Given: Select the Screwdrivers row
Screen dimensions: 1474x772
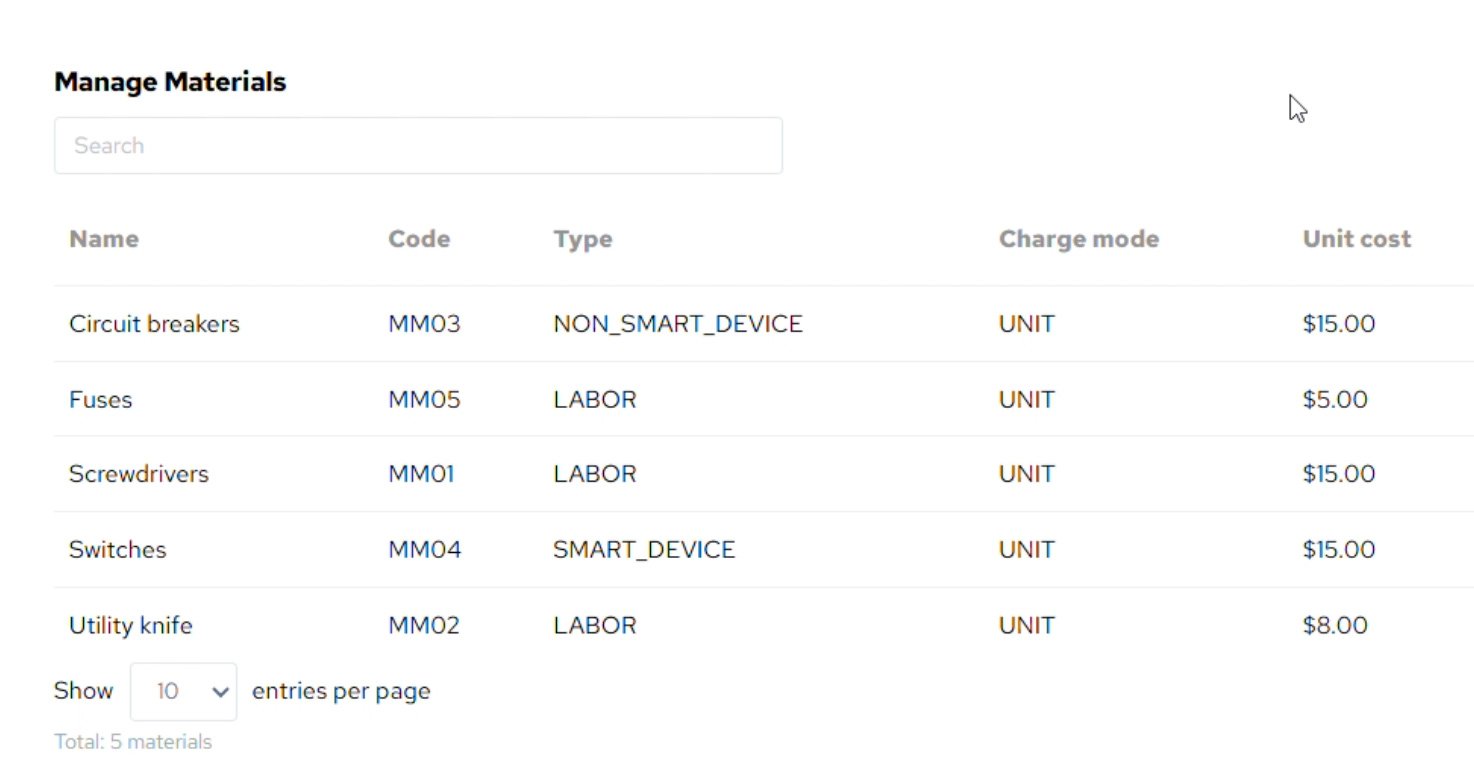Looking at the screenshot, I should tap(138, 474).
